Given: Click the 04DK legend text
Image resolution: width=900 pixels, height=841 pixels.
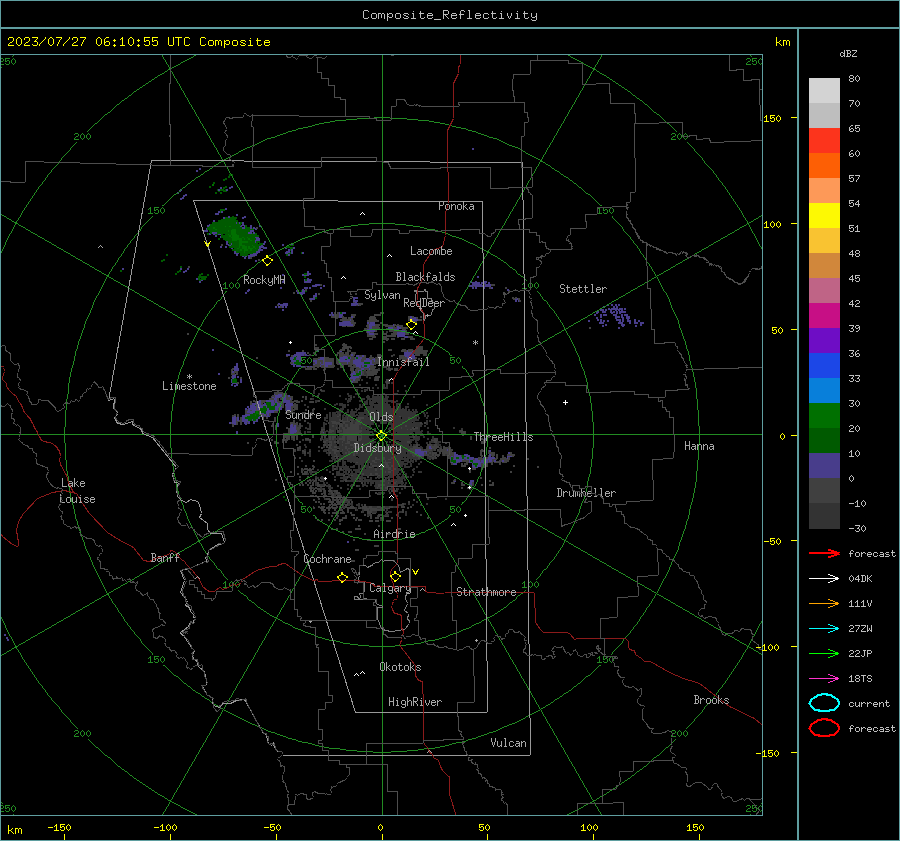Looking at the screenshot, I should point(860,579).
